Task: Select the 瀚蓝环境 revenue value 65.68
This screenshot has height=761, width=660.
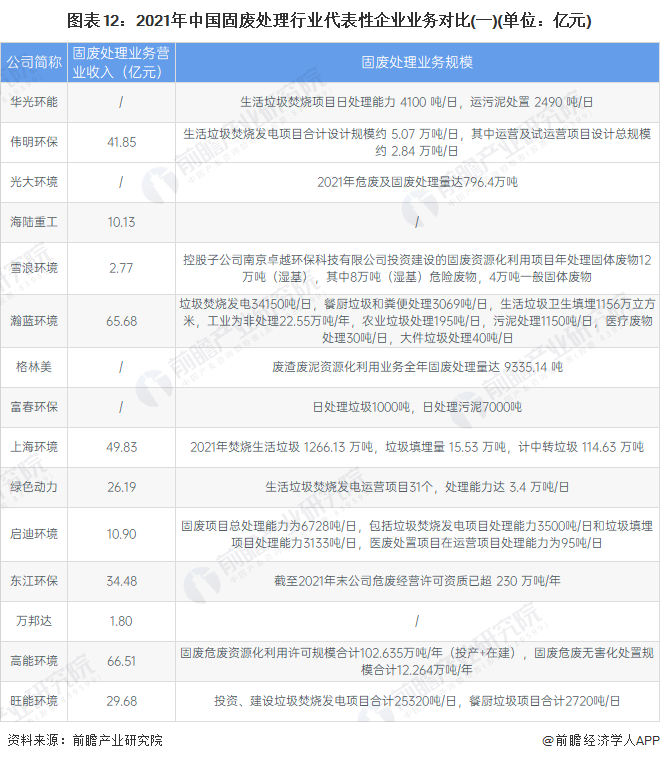Action: click(120, 320)
